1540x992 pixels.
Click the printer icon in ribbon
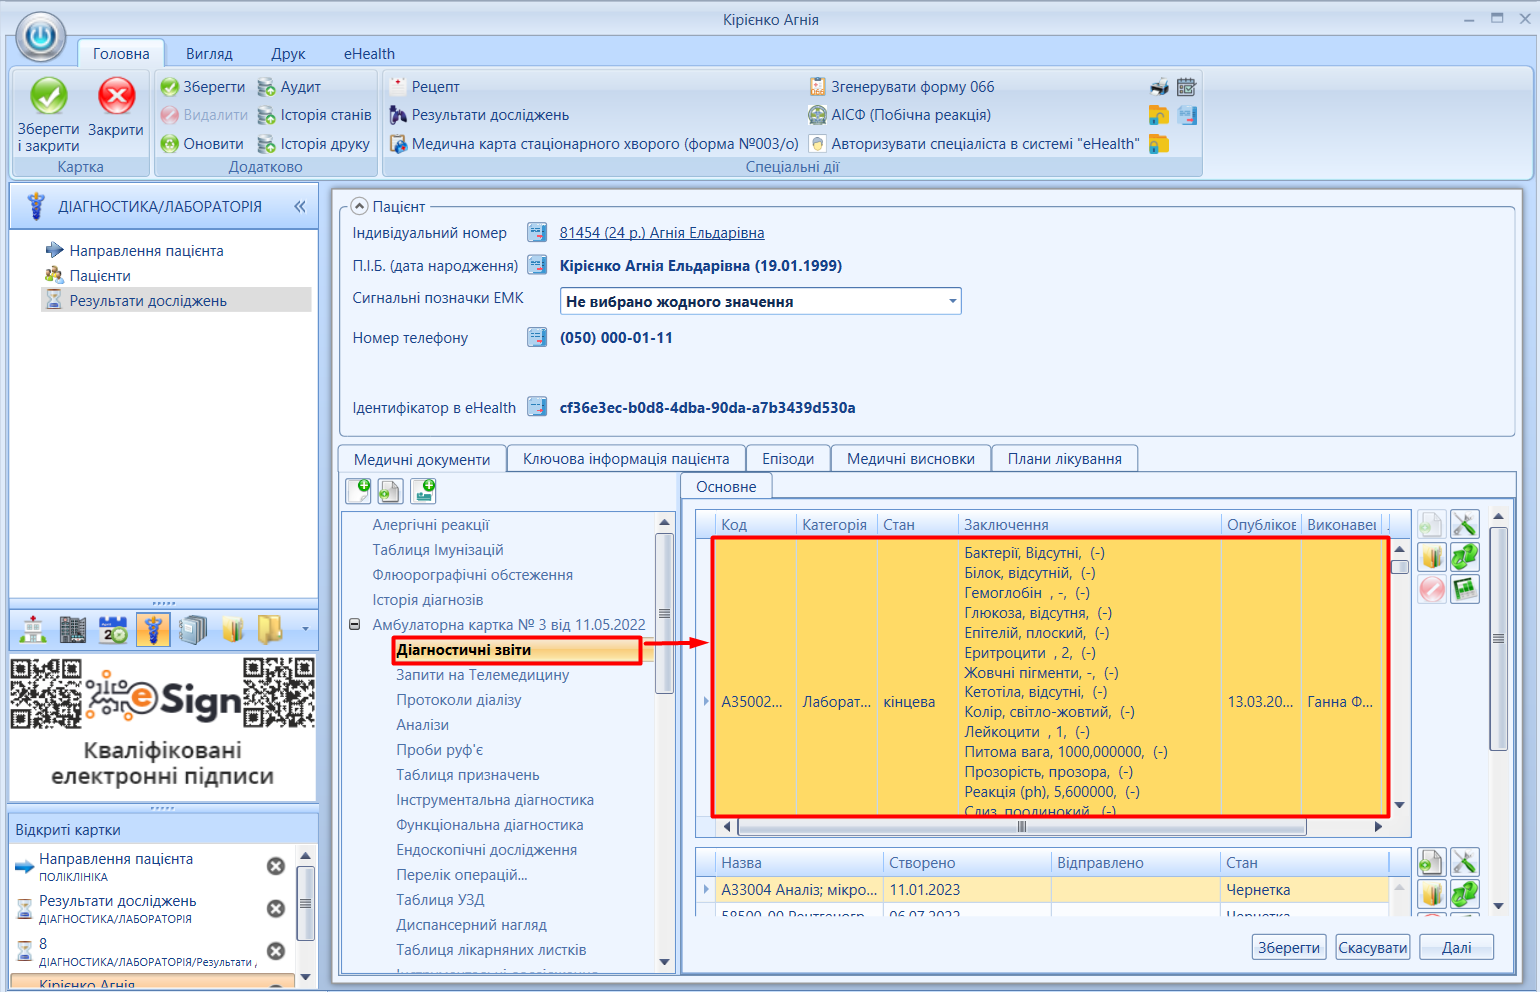[x=1159, y=87]
